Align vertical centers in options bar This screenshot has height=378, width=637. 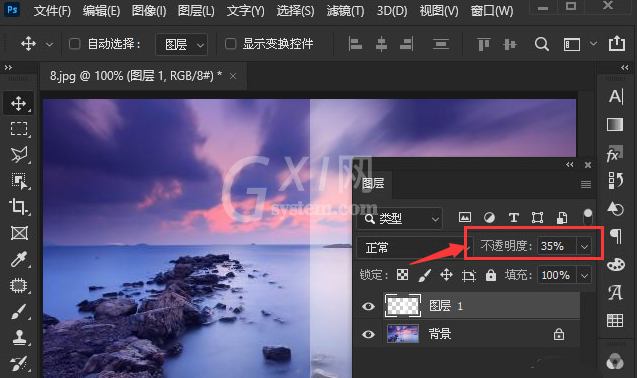click(509, 44)
